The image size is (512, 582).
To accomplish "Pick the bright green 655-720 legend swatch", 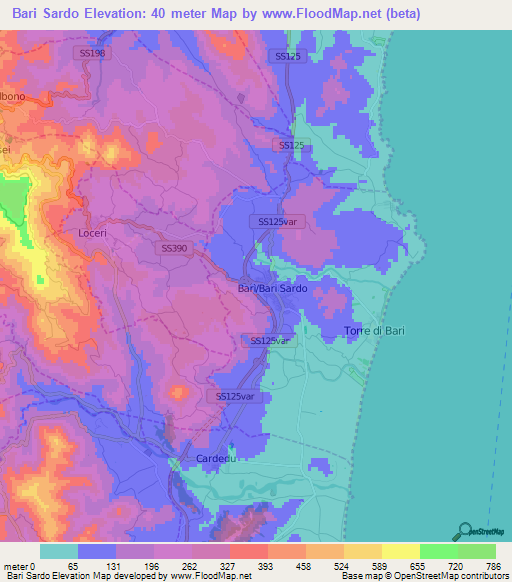I will [439, 552].
